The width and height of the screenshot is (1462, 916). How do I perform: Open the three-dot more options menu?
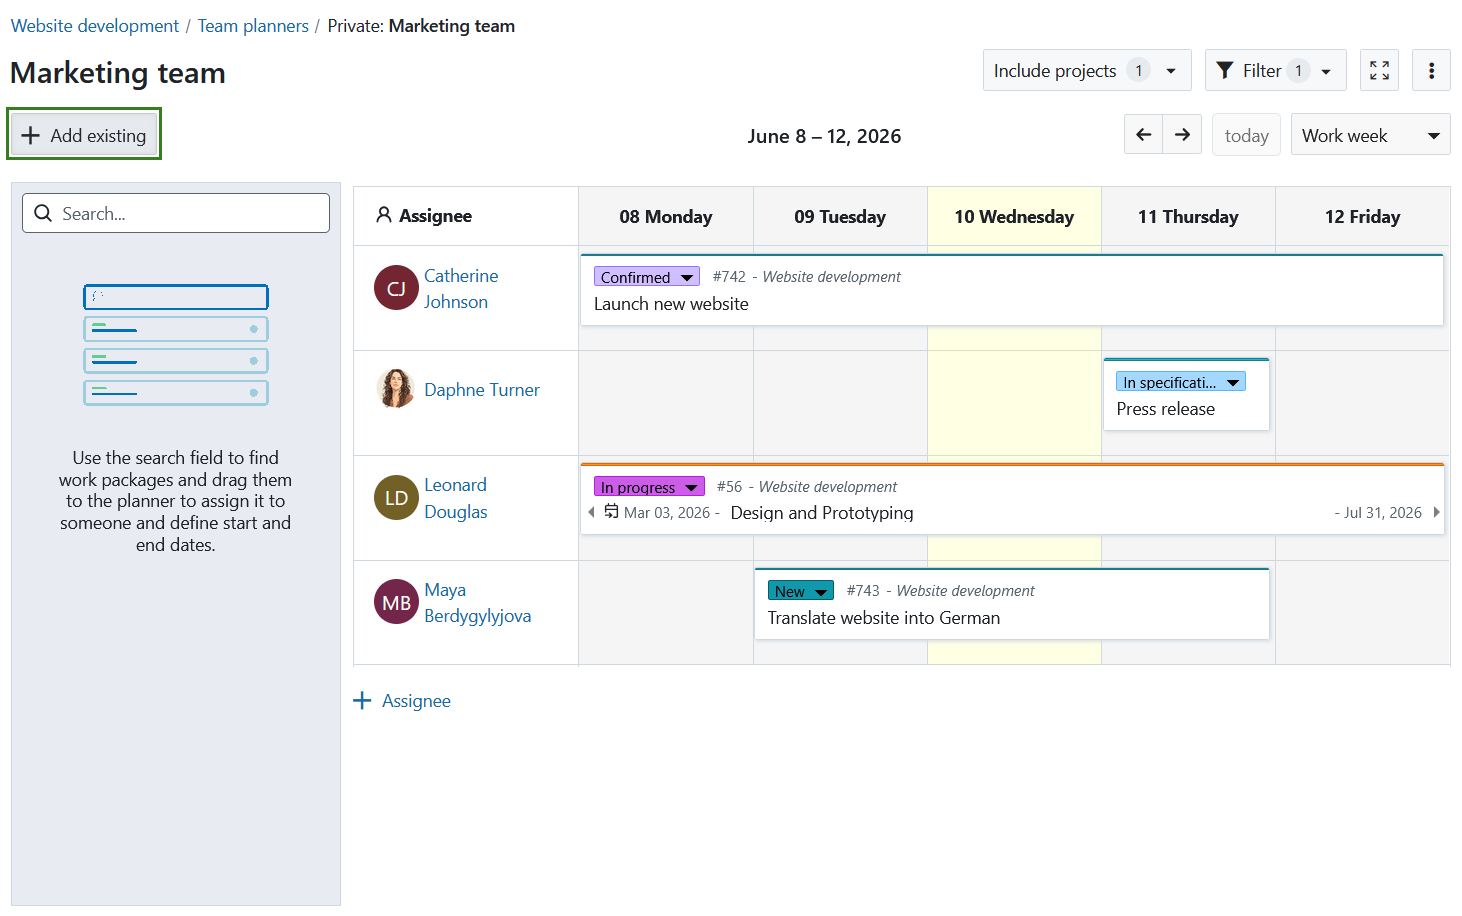[x=1431, y=70]
